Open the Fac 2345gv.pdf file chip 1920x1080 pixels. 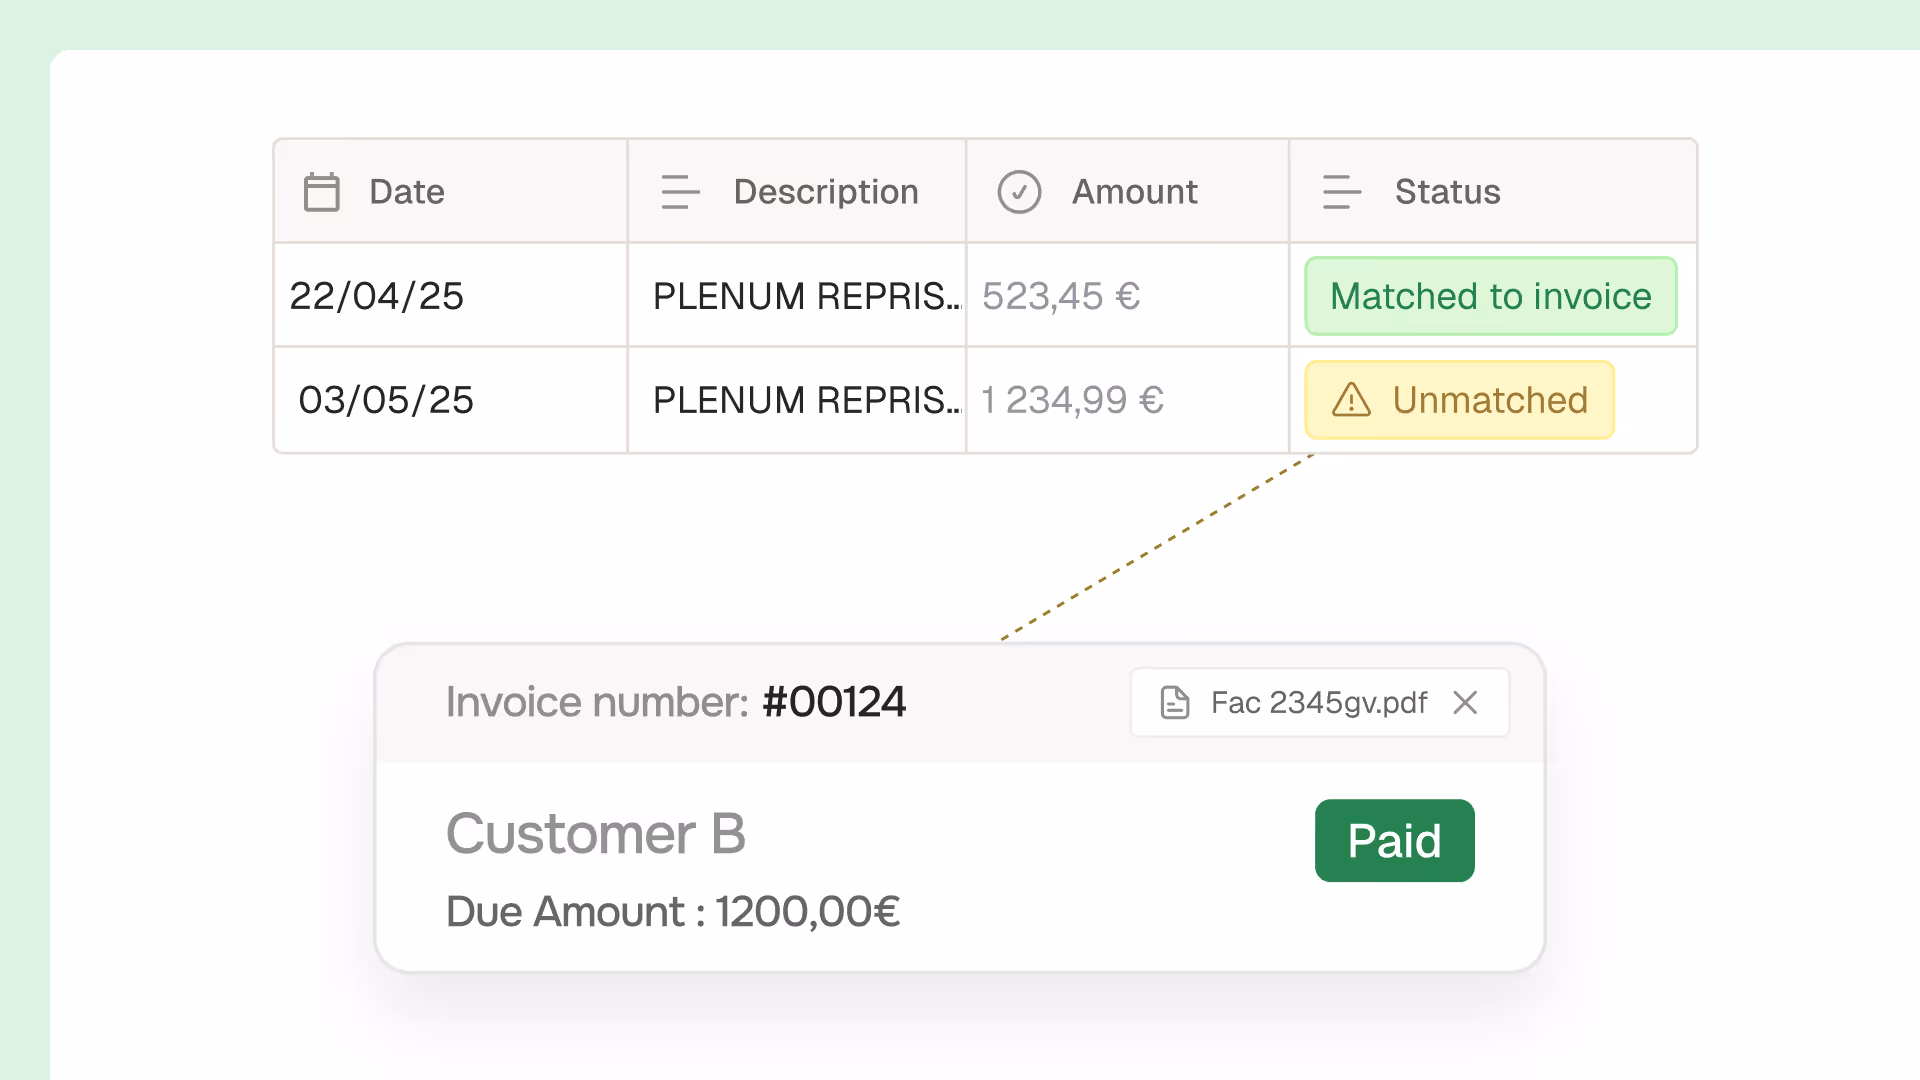(1318, 703)
